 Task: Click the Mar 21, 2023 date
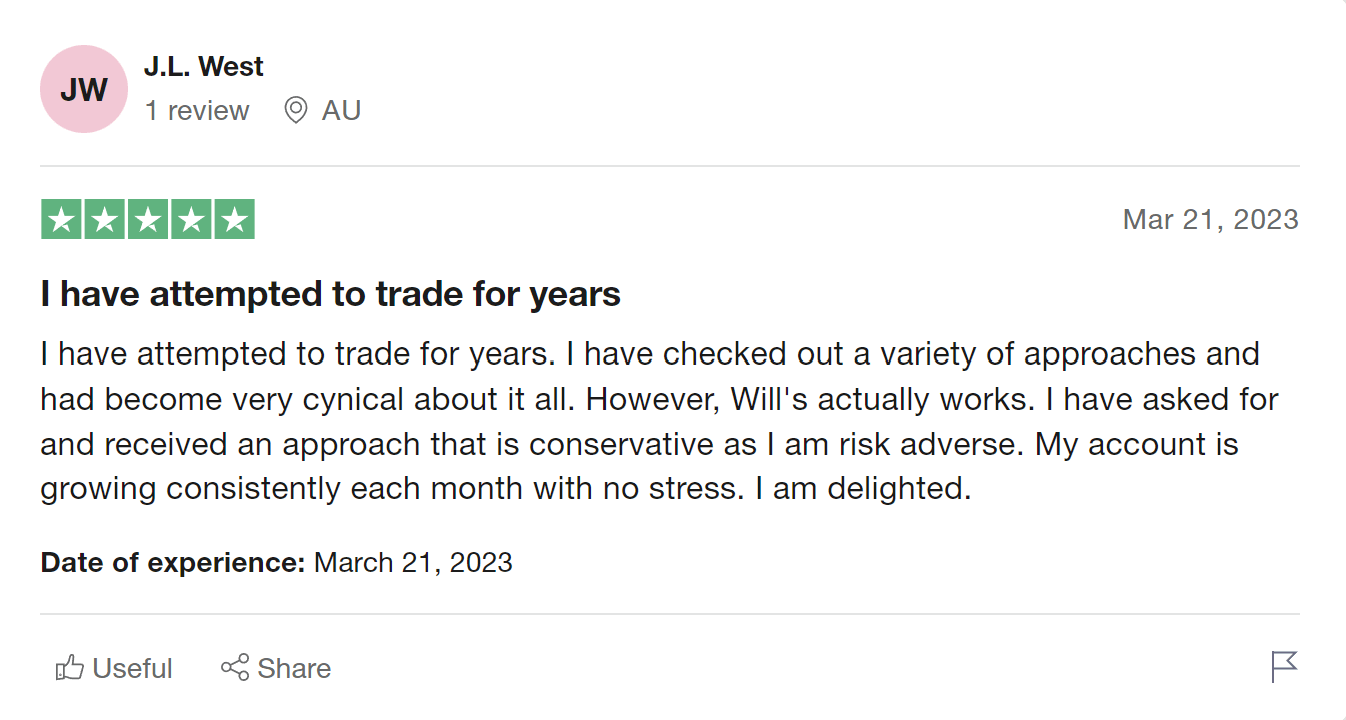tap(1211, 219)
